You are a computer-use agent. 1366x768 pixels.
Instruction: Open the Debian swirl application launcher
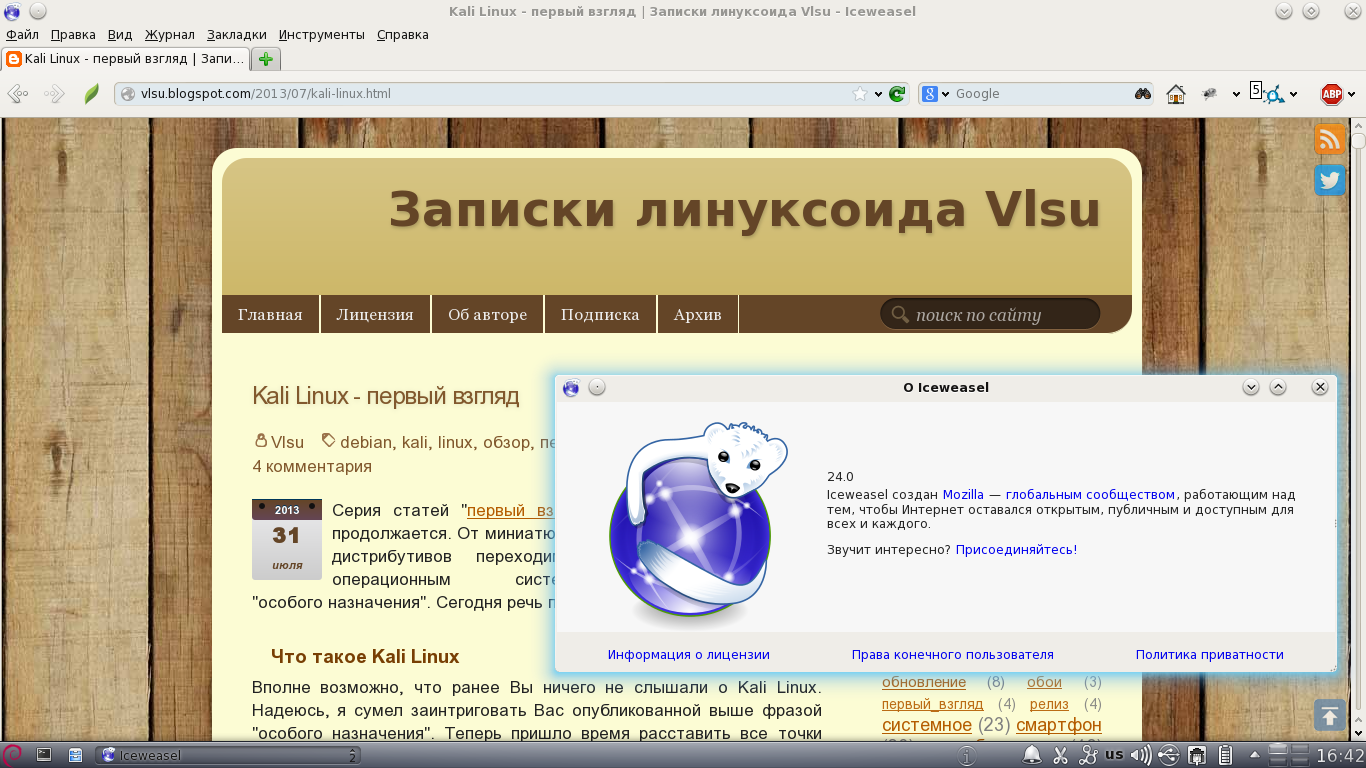13,755
